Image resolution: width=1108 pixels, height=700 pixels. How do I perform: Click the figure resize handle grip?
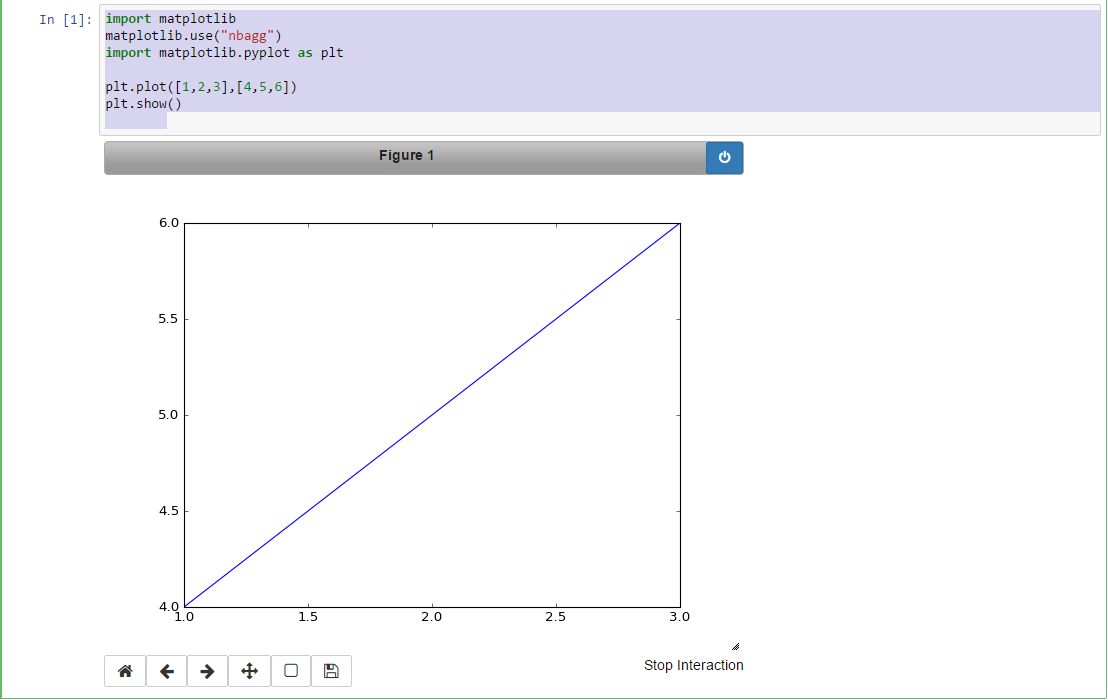[x=736, y=646]
